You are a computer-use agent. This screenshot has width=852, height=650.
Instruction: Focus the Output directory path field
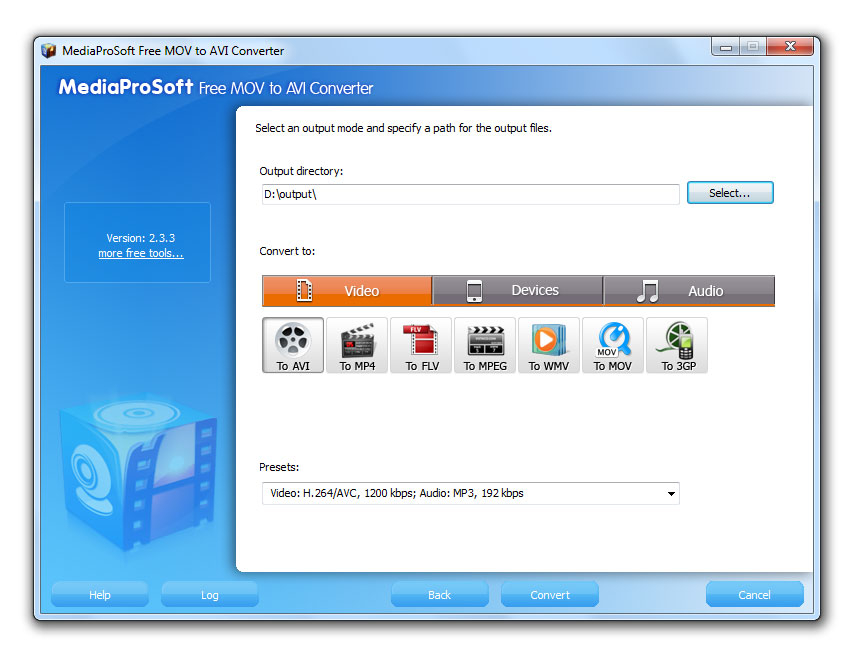click(471, 195)
